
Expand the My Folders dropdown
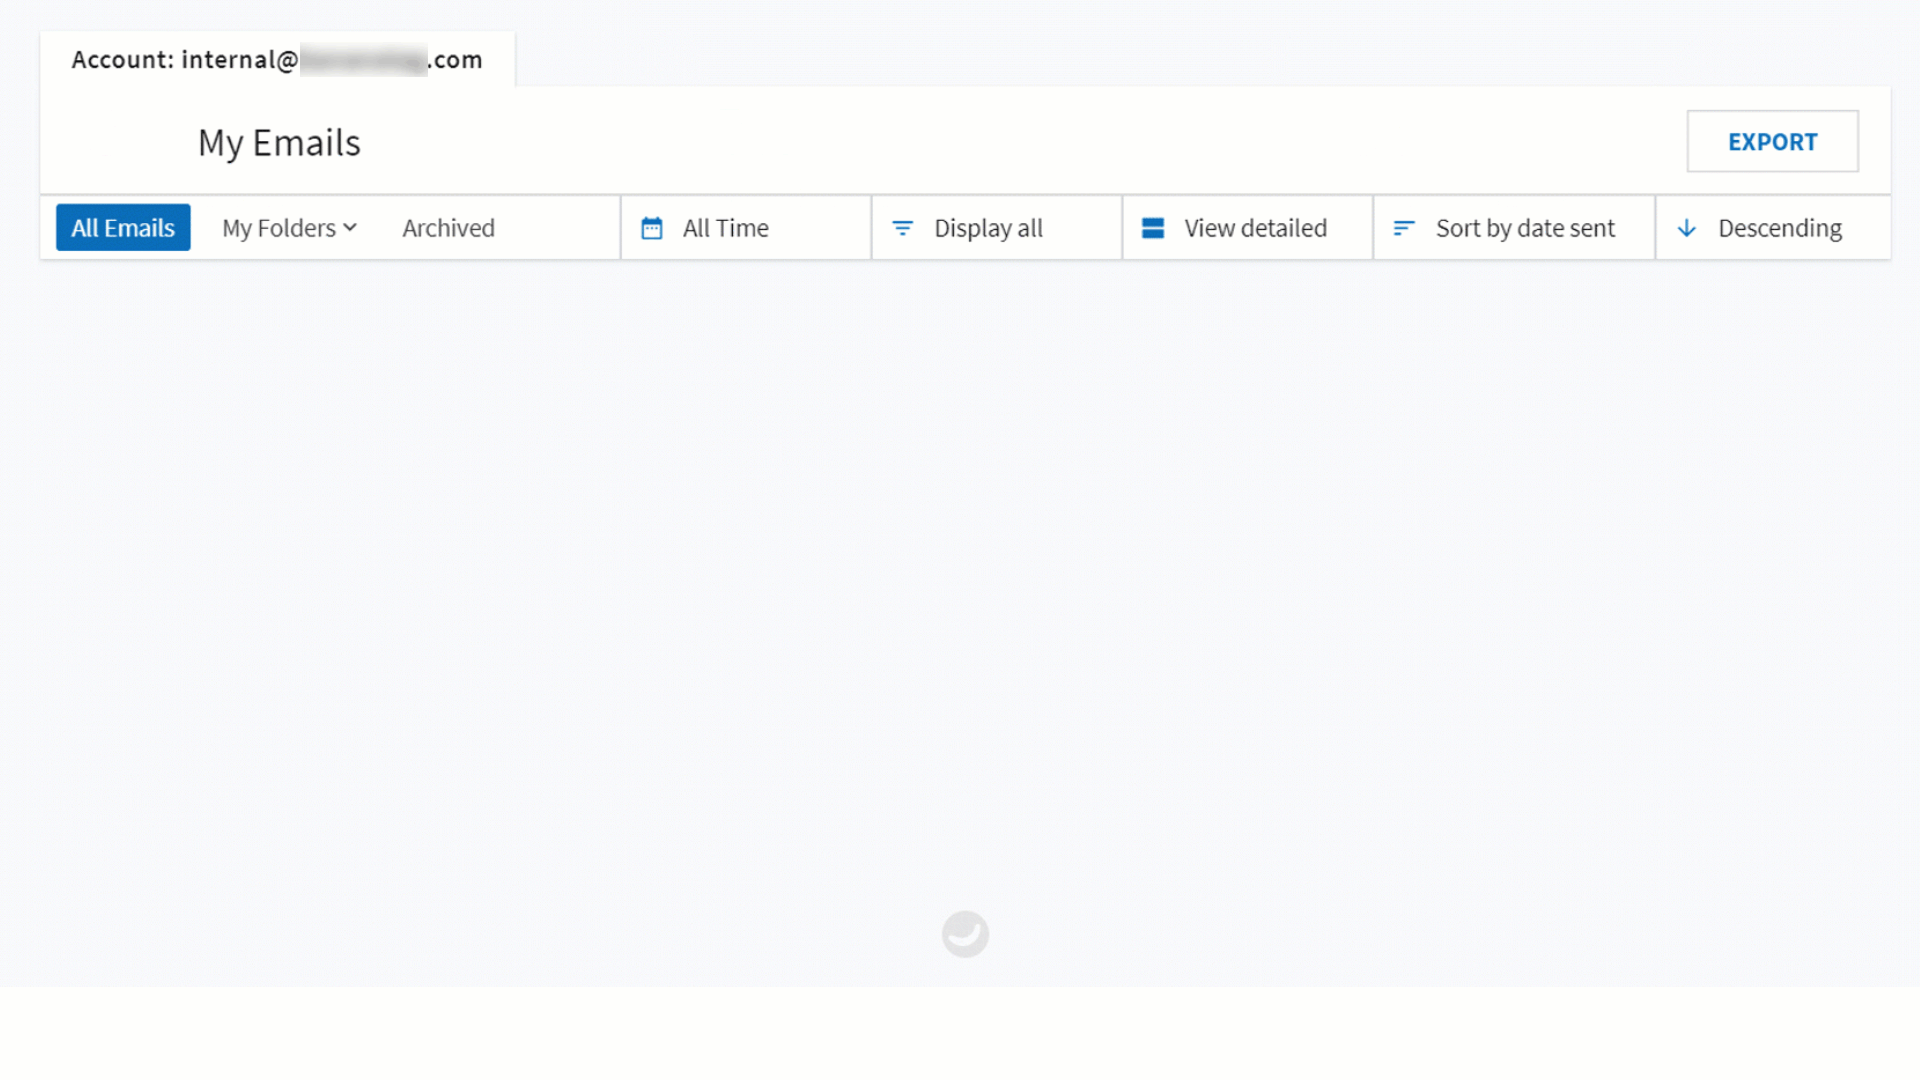point(289,228)
